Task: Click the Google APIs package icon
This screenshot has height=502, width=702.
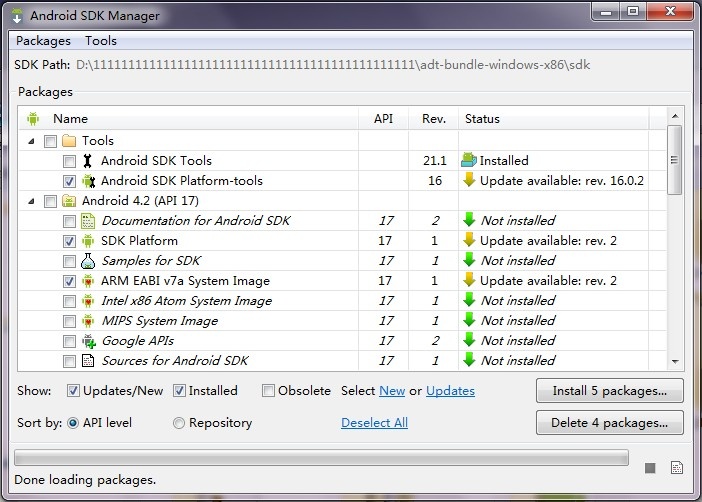Action: (88, 341)
